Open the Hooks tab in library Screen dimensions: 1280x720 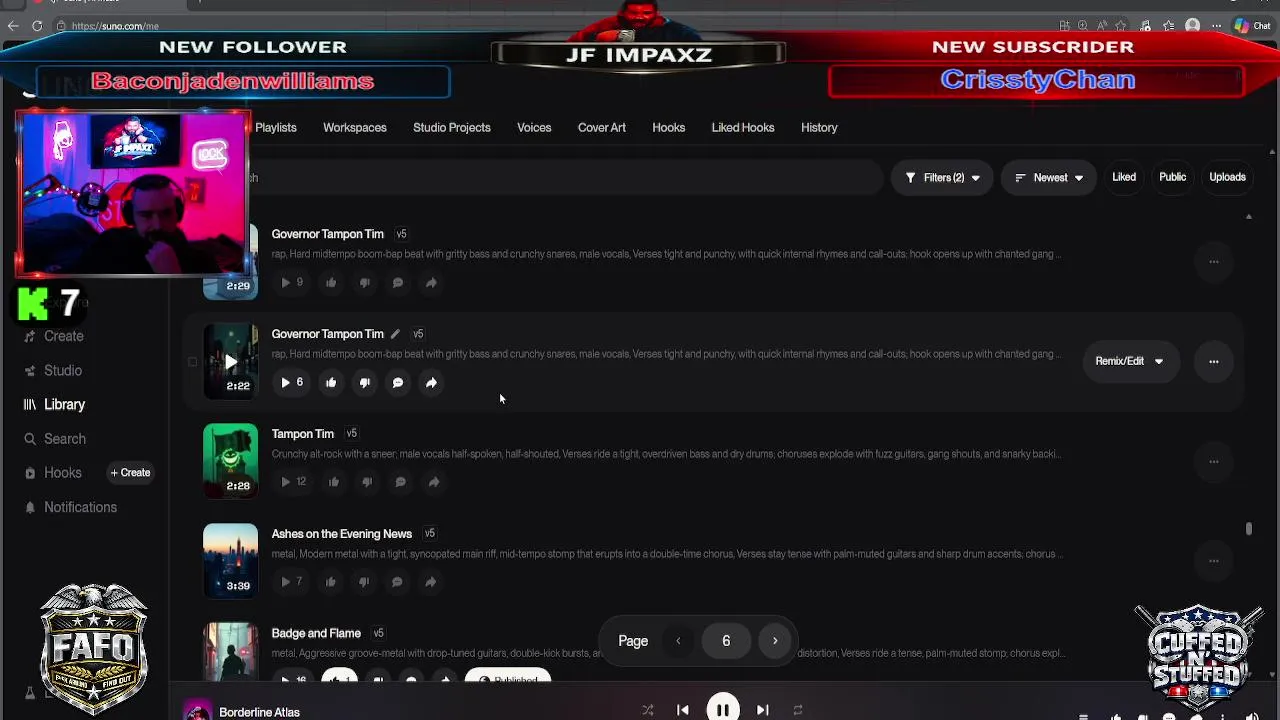pyautogui.click(x=669, y=128)
